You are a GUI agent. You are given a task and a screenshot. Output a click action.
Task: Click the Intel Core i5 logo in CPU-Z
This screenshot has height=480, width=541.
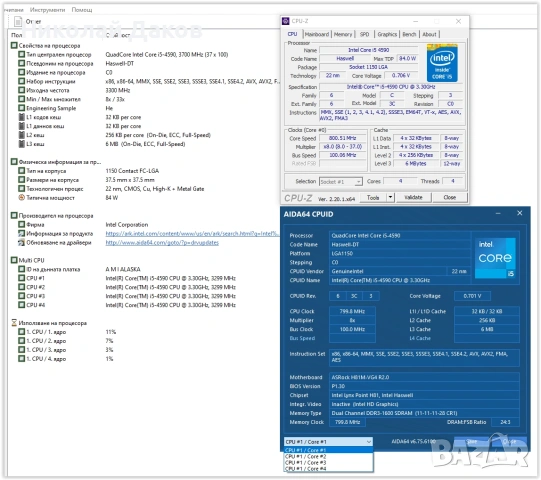click(442, 63)
